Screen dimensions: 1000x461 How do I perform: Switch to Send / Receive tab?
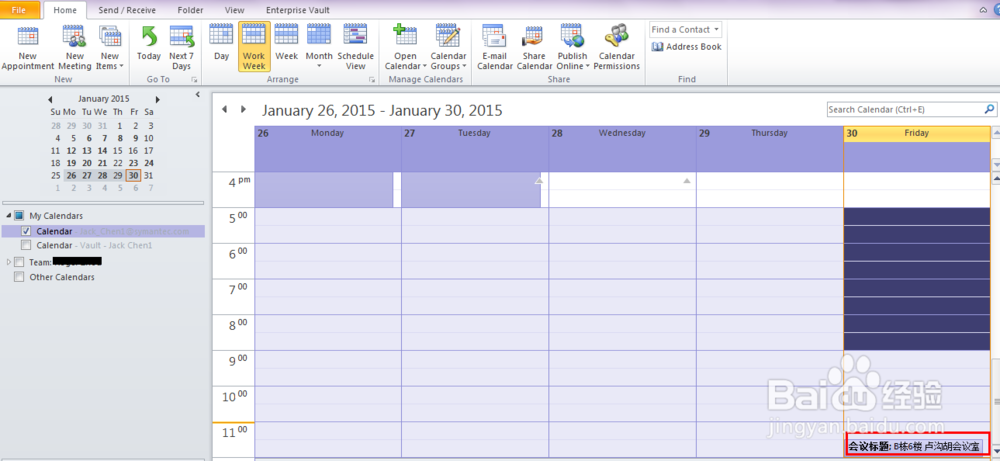[x=127, y=10]
